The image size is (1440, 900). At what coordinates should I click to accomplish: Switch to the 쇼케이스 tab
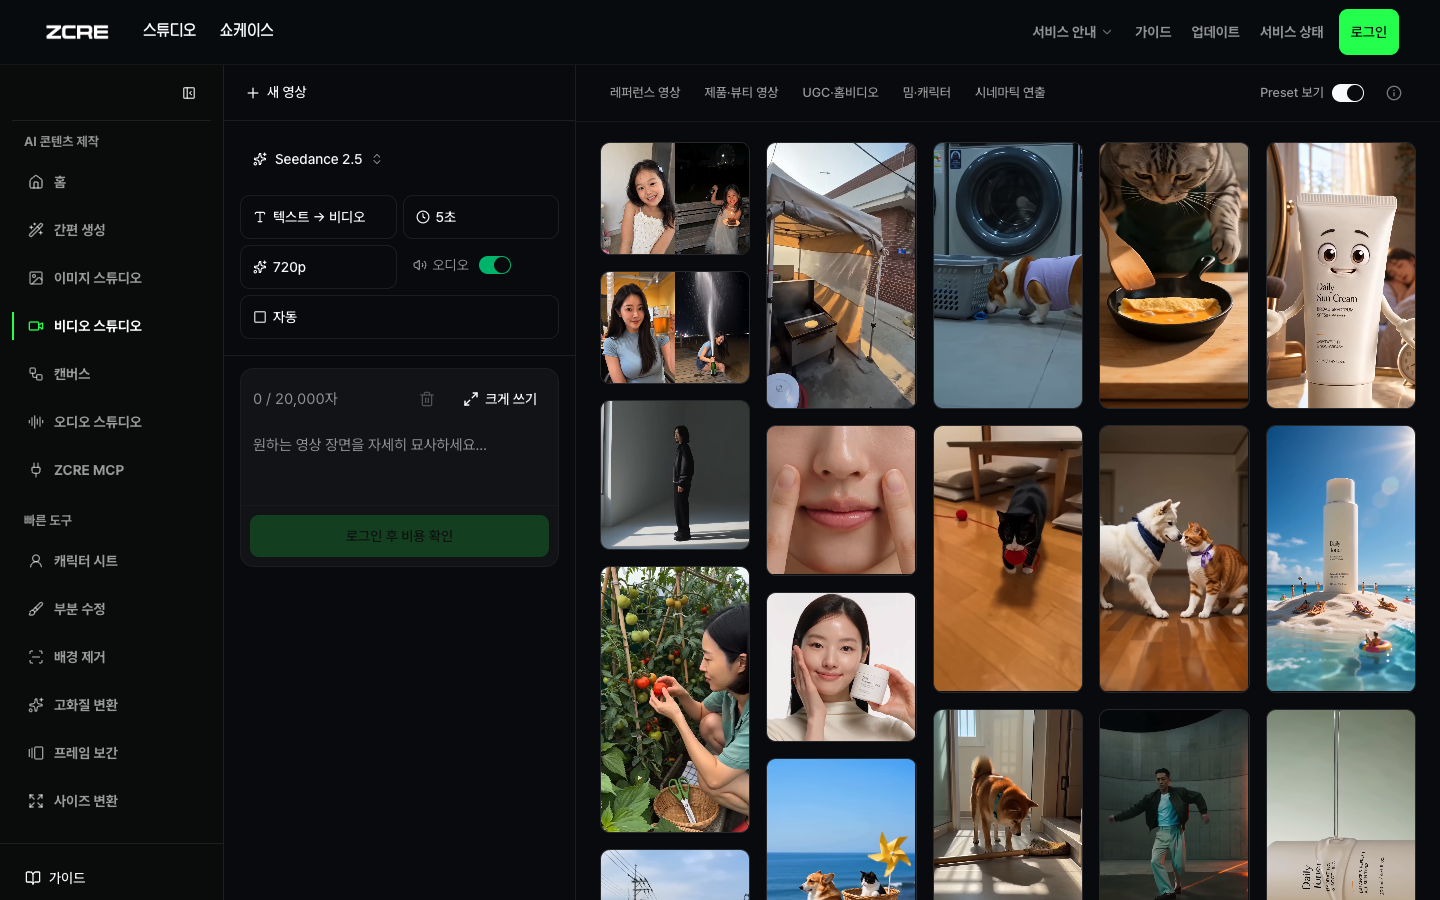pyautogui.click(x=247, y=30)
